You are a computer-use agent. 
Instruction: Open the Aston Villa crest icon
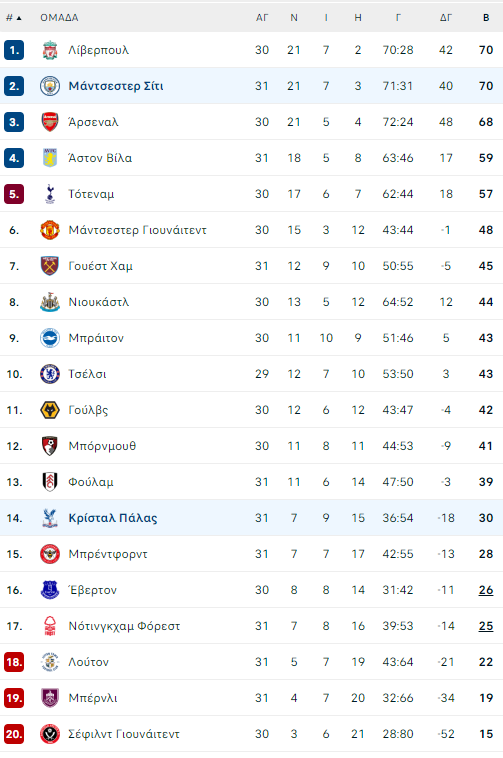pos(50,158)
